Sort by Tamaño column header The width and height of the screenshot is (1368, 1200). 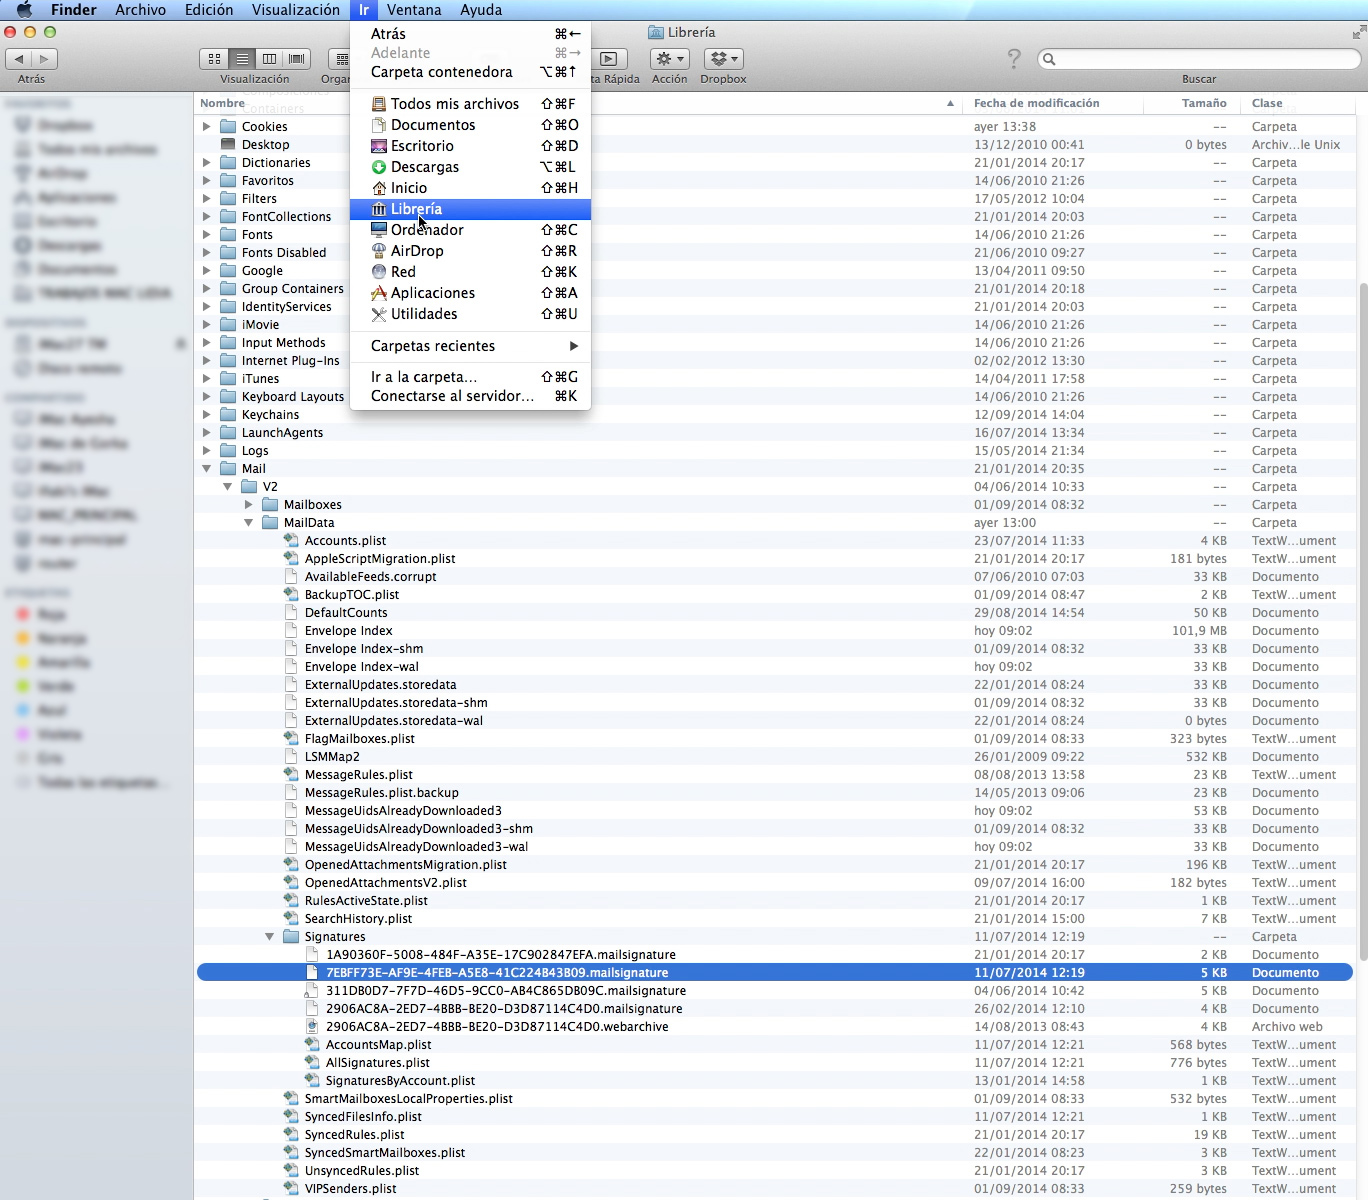click(1193, 103)
